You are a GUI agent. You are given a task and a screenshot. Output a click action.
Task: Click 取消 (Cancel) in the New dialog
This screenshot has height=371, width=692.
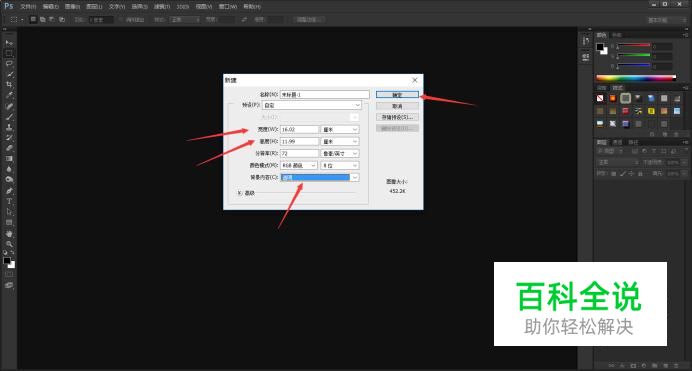point(397,106)
